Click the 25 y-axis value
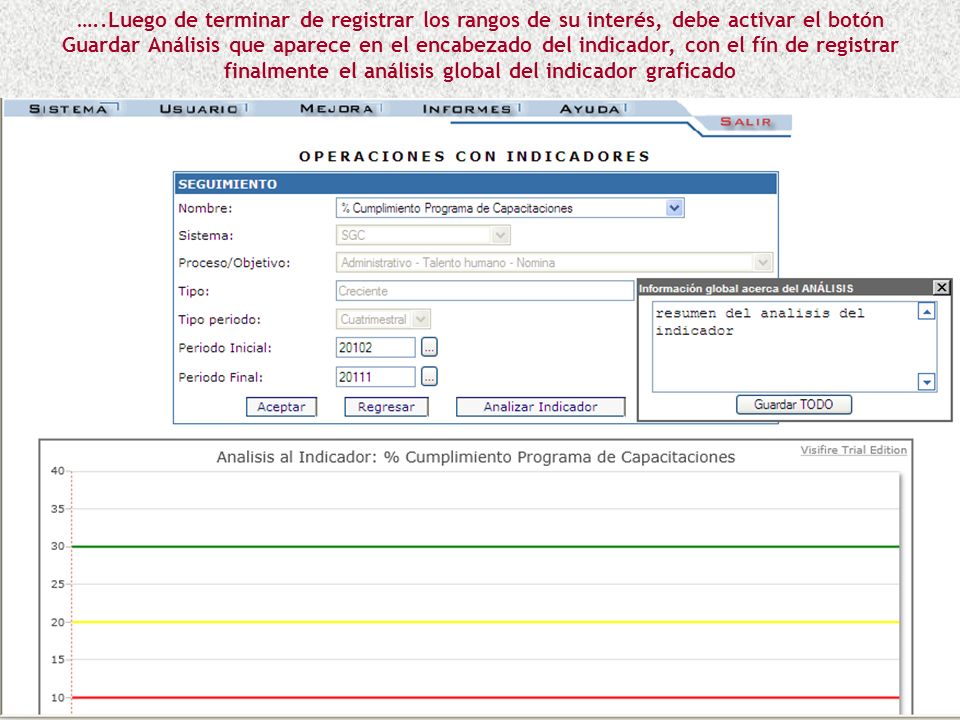960x720 pixels. click(58, 584)
